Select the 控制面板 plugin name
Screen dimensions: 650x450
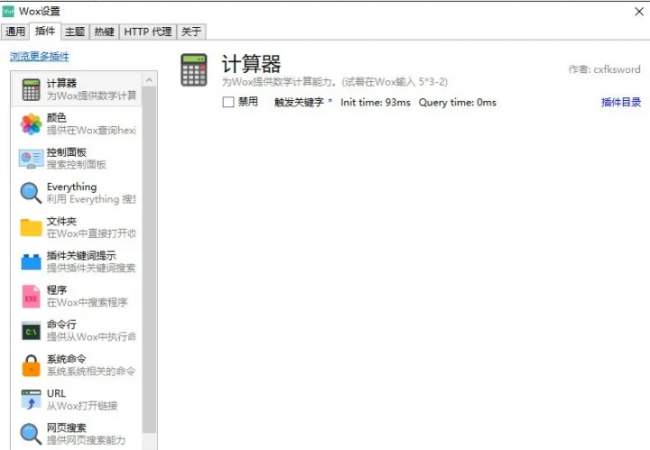[x=66, y=152]
